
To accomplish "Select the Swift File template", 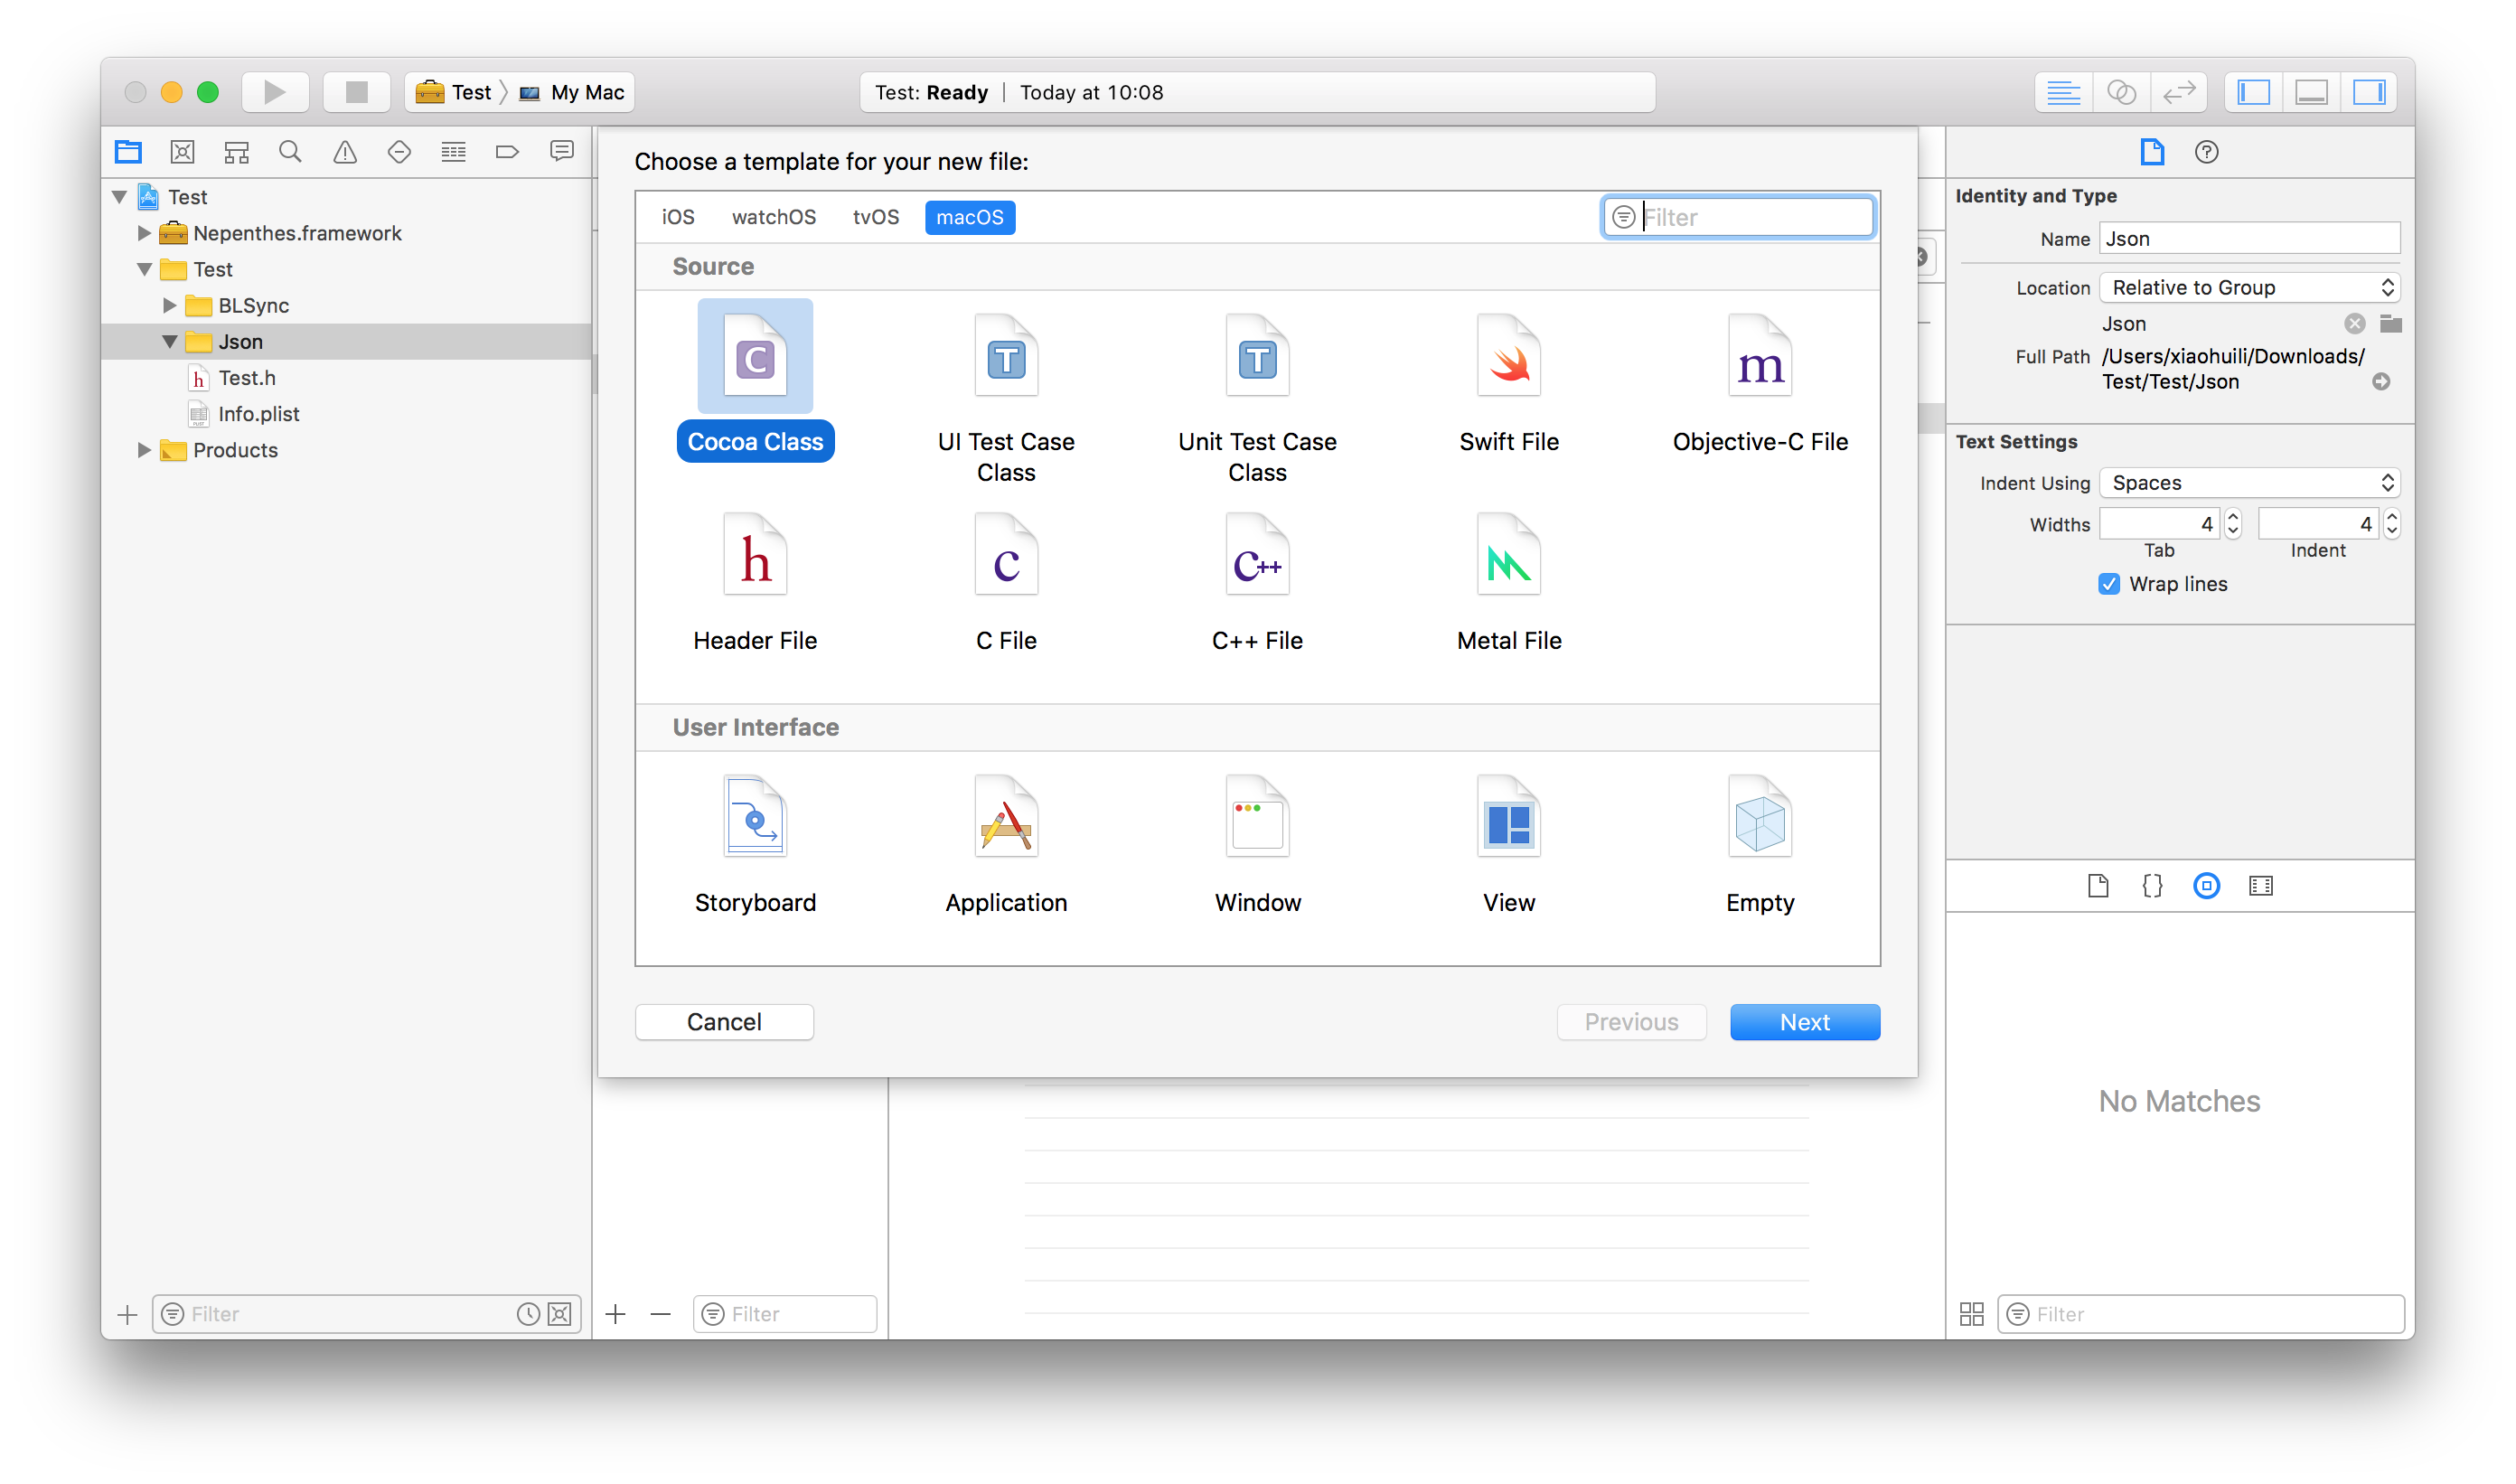I will (x=1509, y=383).
